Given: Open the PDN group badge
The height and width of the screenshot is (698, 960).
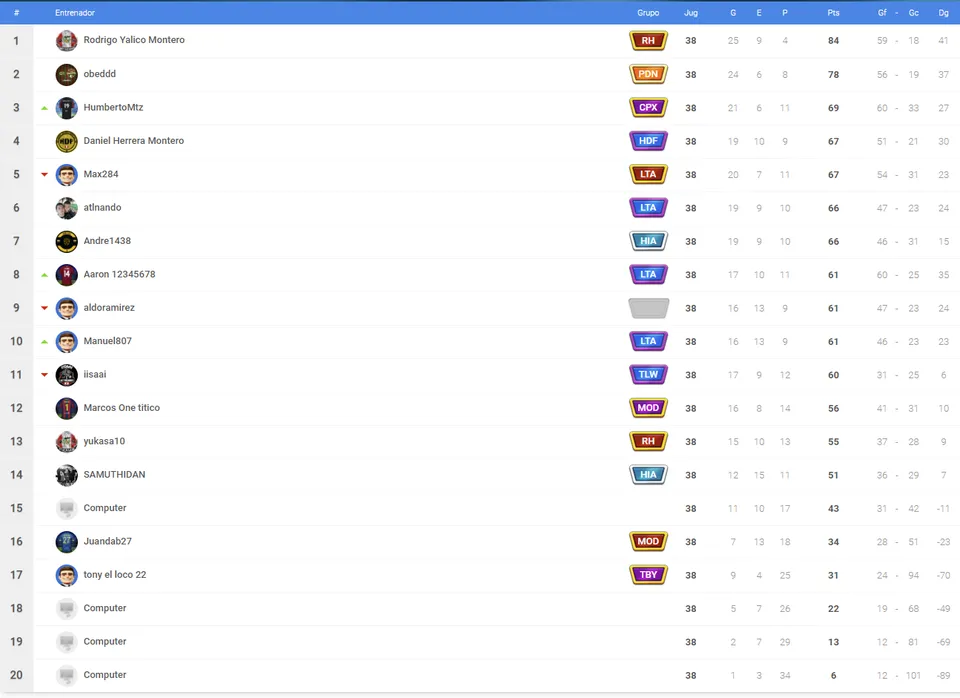Looking at the screenshot, I should (x=648, y=74).
